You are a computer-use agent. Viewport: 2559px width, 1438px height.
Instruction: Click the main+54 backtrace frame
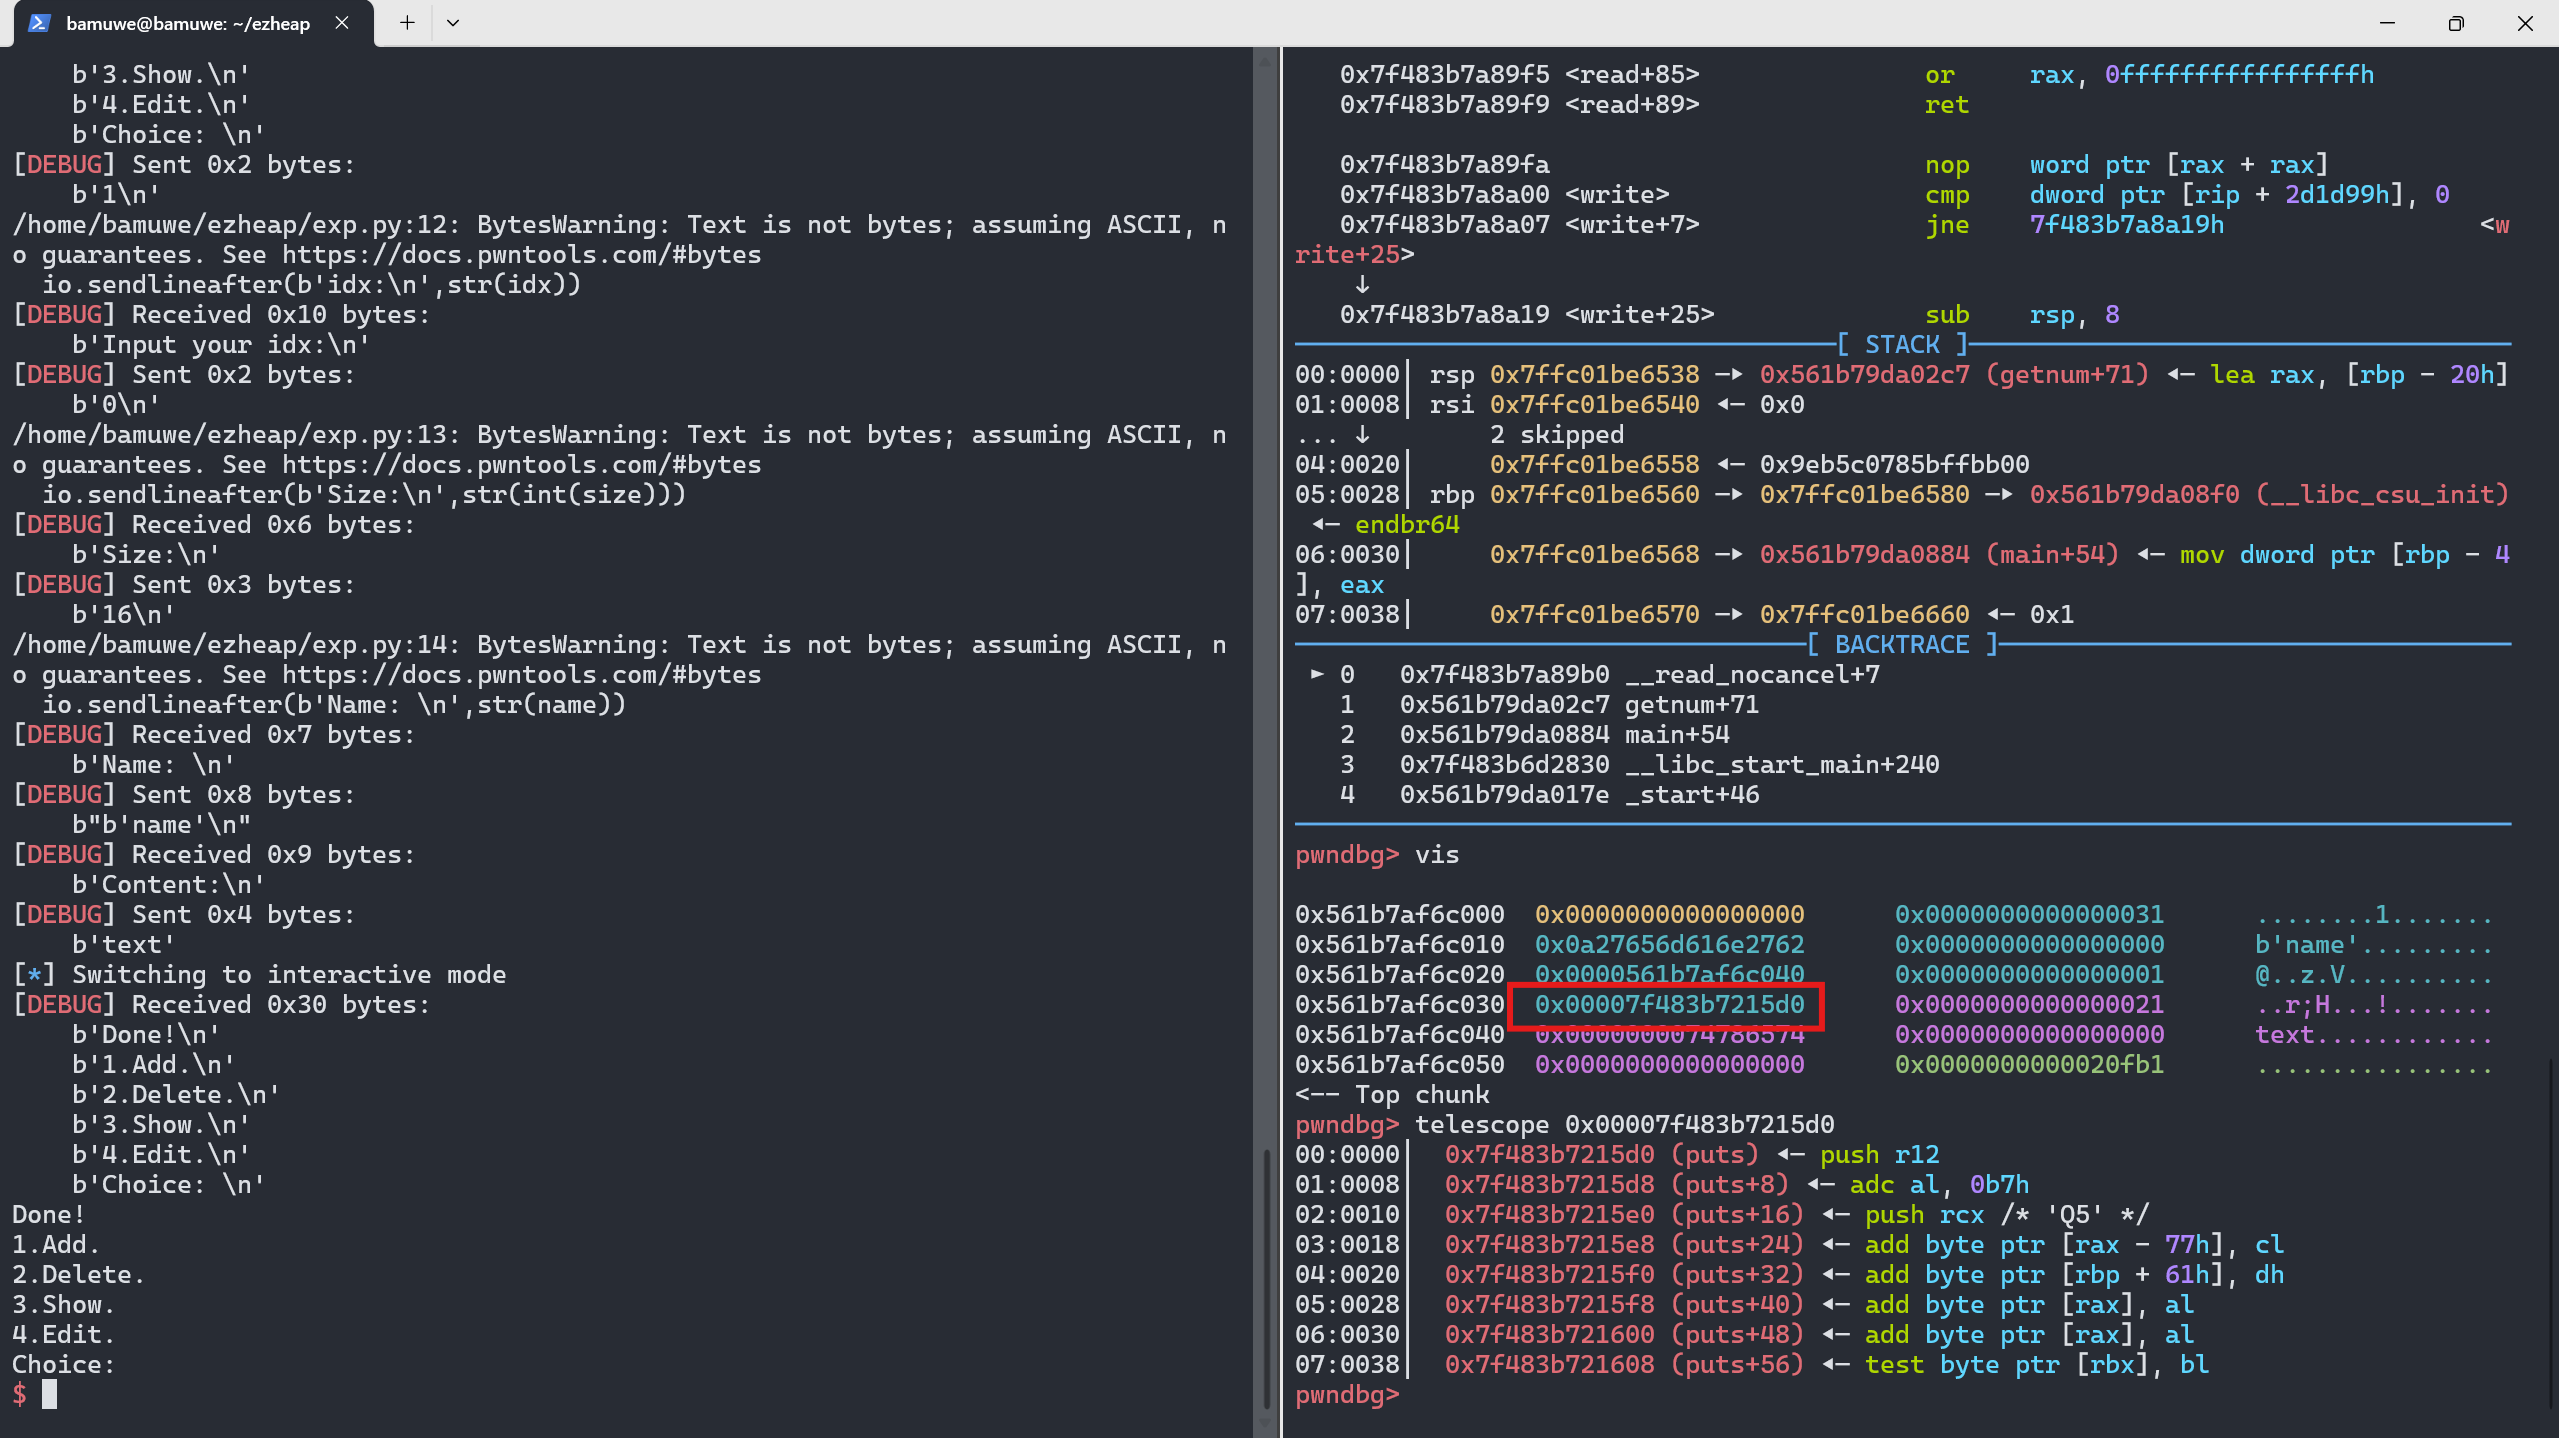tap(1534, 735)
